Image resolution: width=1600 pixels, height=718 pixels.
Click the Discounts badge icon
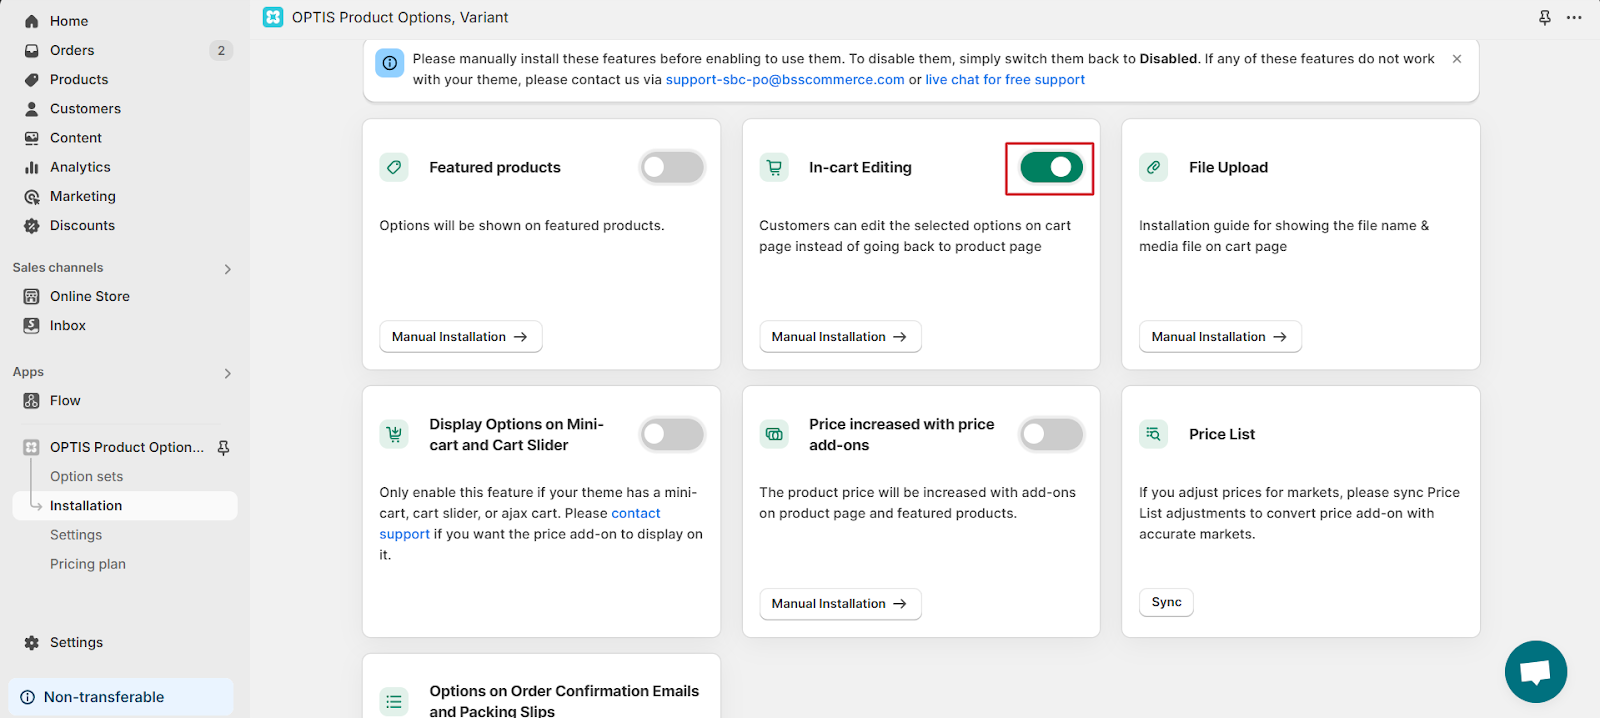(x=32, y=226)
